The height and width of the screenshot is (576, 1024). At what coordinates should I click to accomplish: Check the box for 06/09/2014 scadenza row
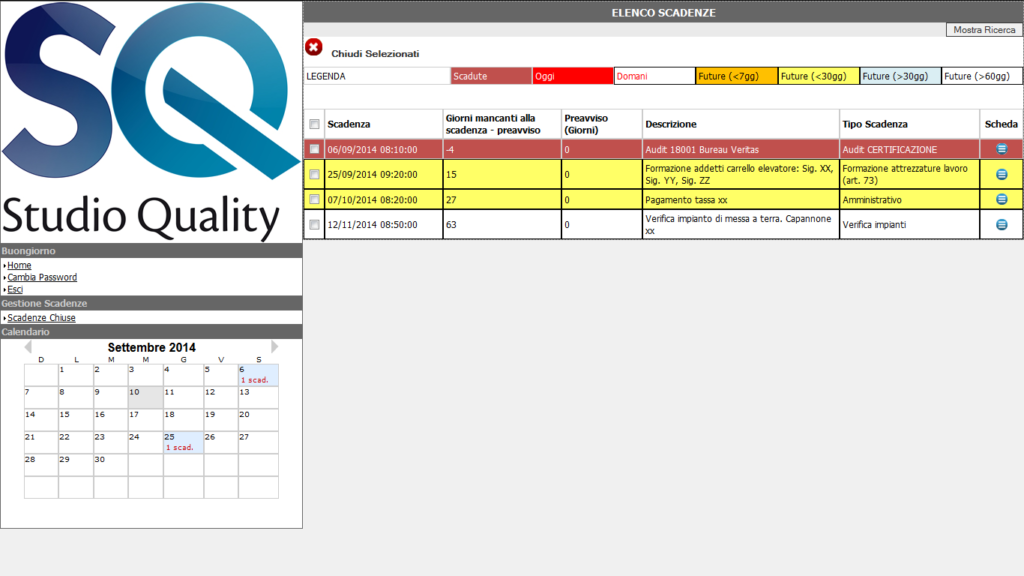(x=314, y=149)
